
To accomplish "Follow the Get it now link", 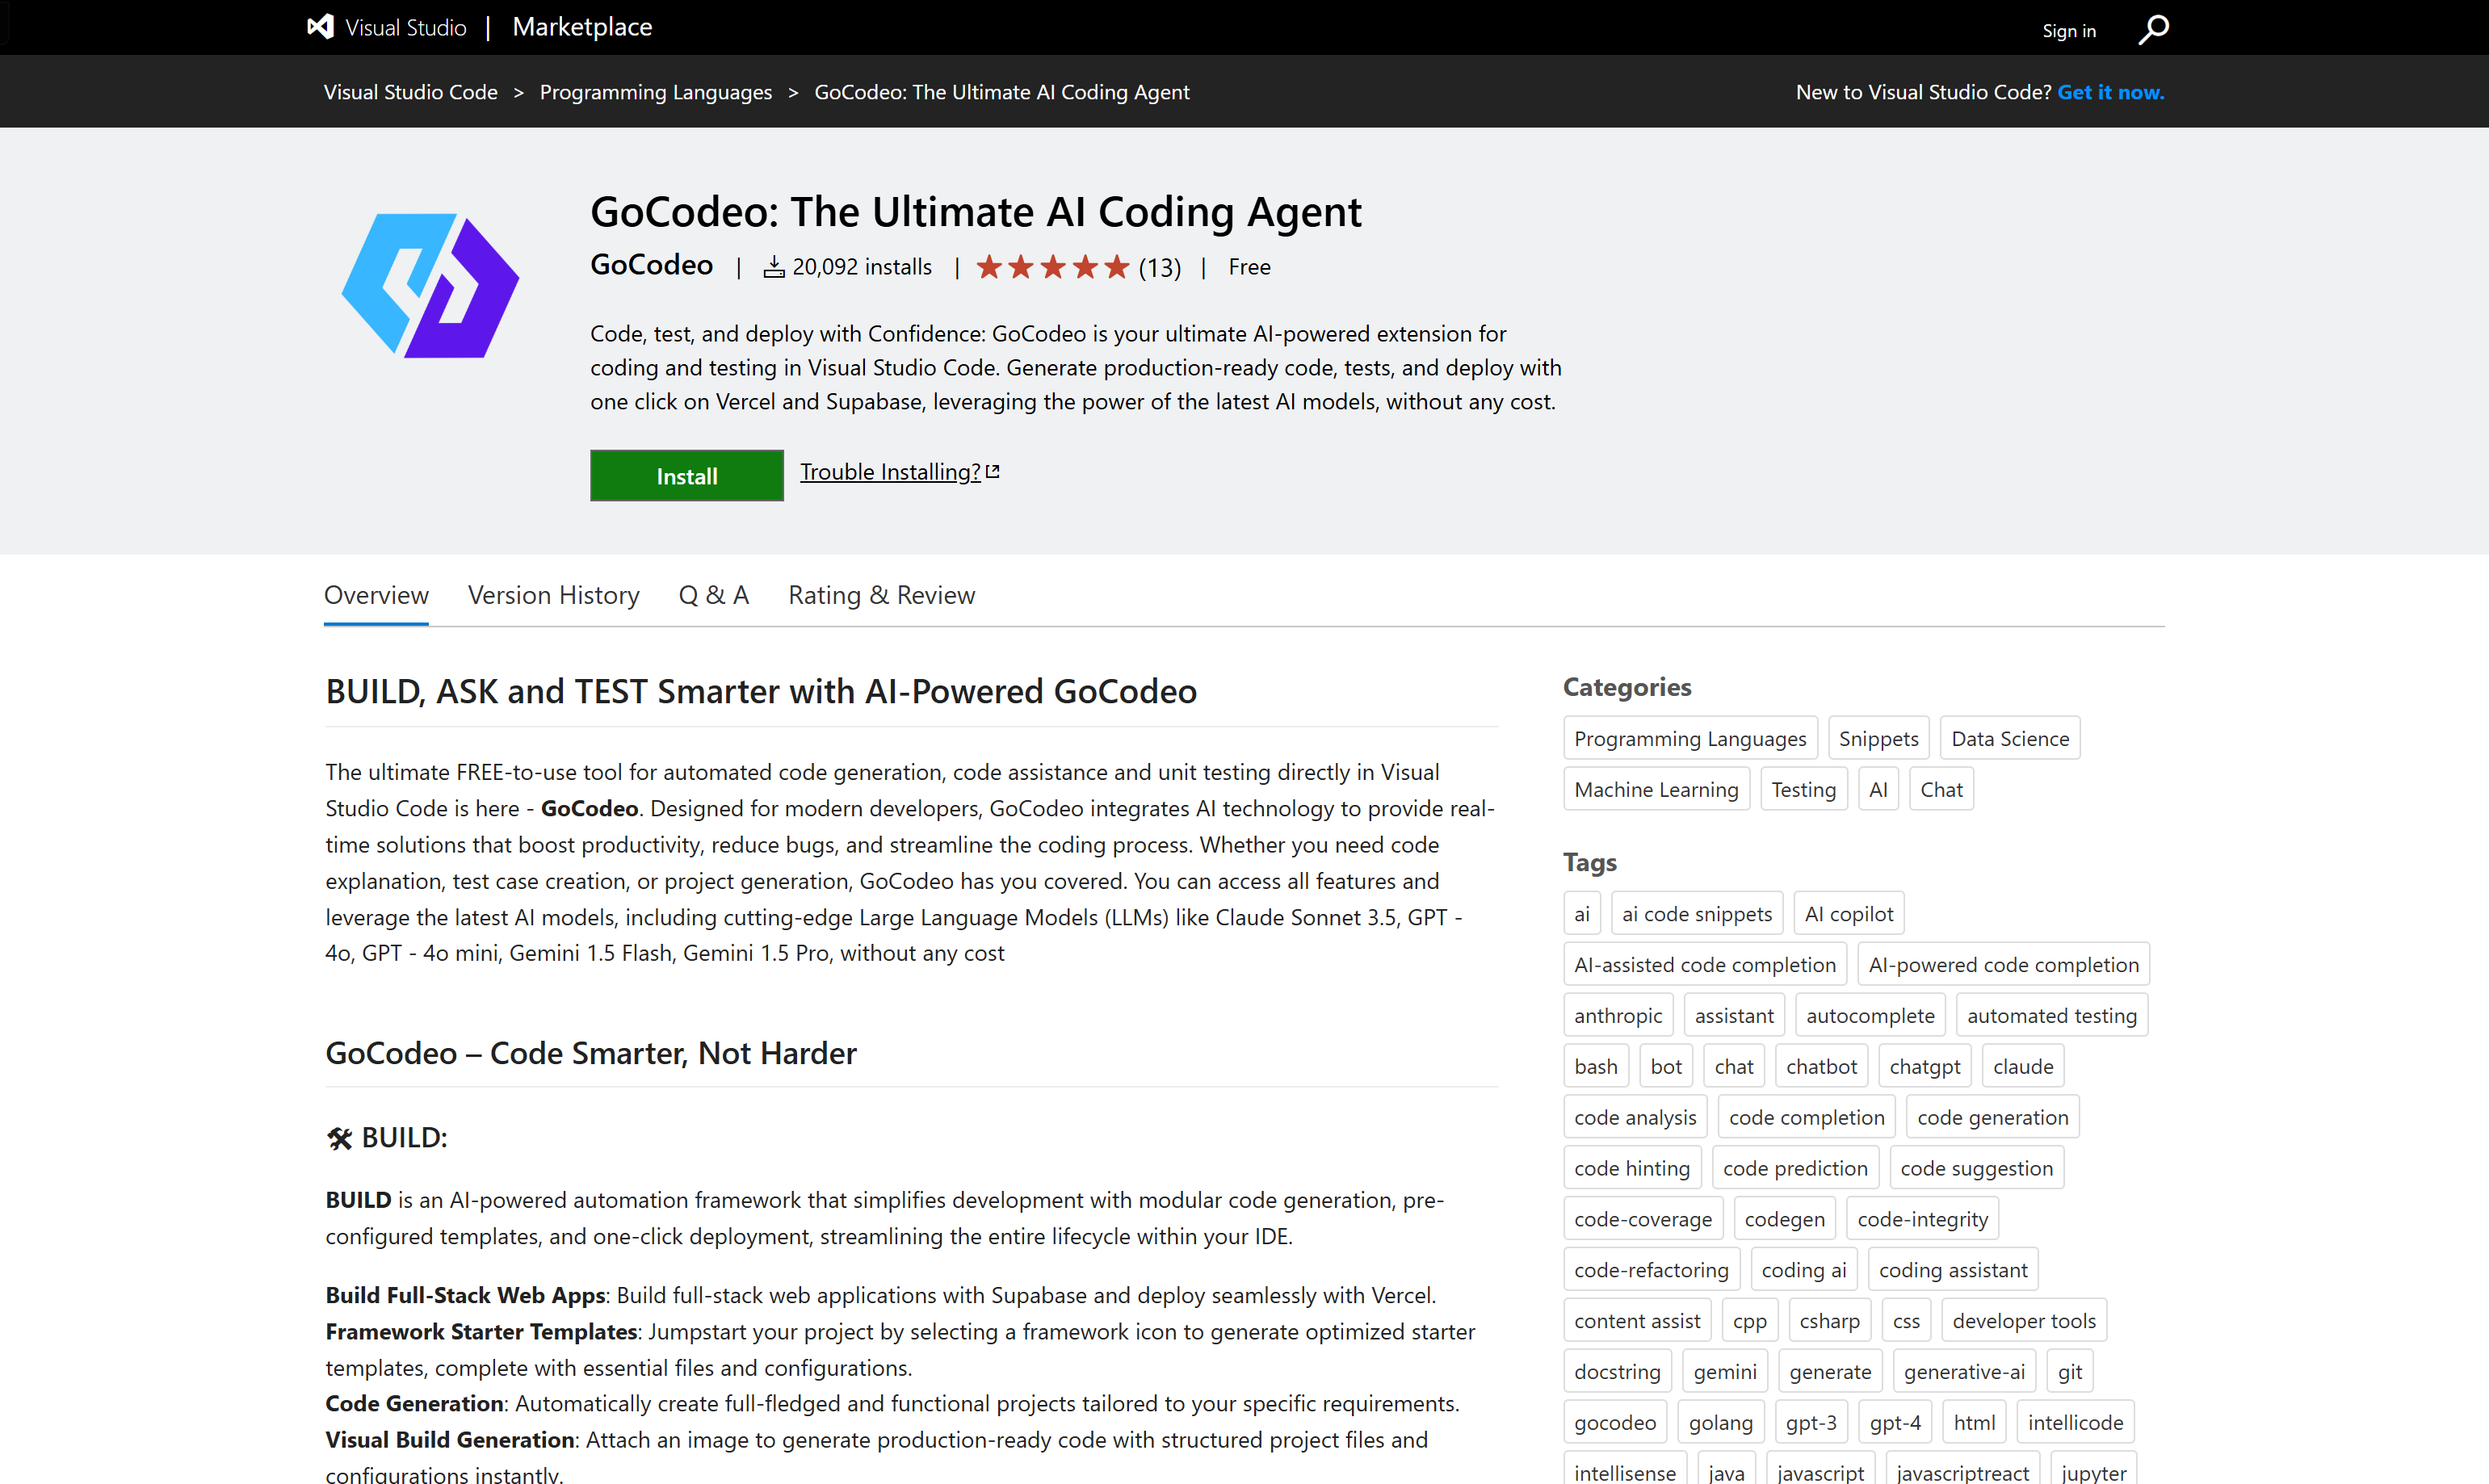I will pos(2110,92).
